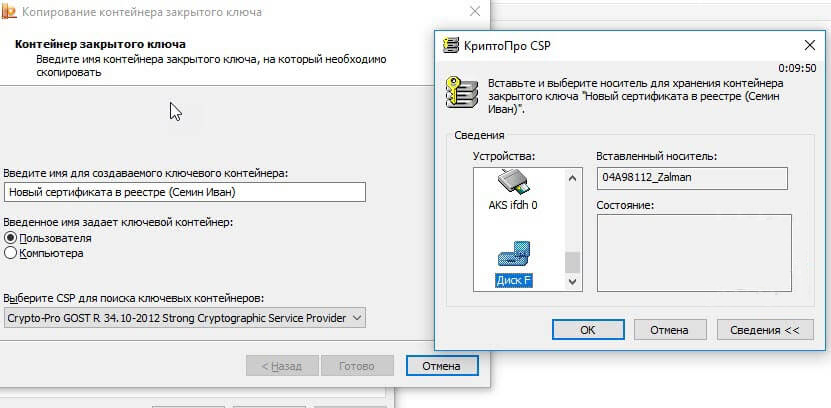Select the Пользователя radio button
This screenshot has height=408, width=831.
(11, 238)
